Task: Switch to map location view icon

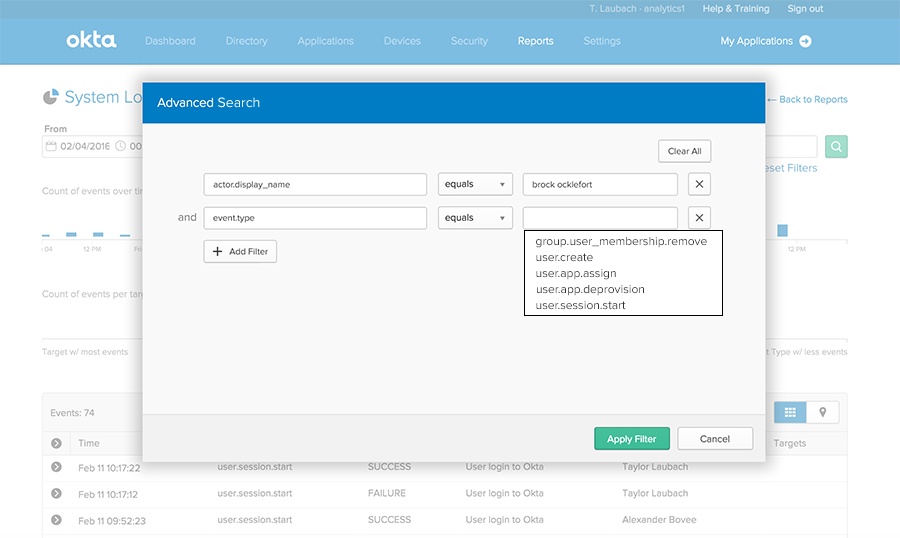Action: click(x=823, y=412)
